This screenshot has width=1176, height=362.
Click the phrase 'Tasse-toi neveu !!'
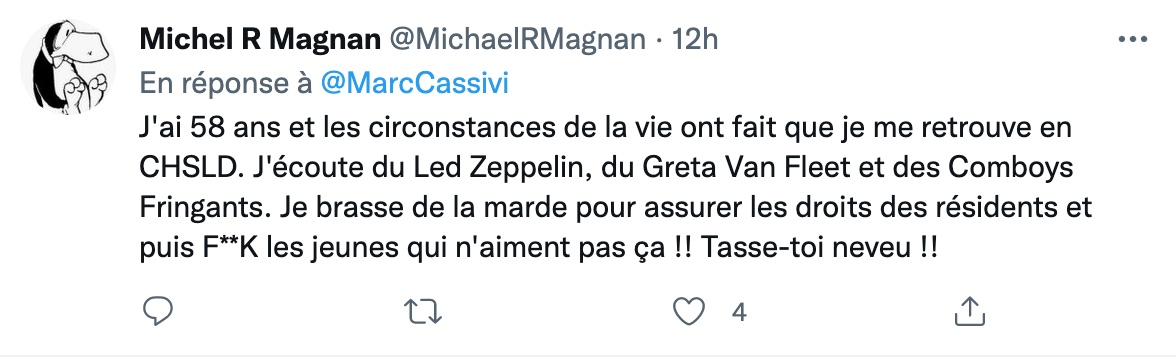click(819, 250)
